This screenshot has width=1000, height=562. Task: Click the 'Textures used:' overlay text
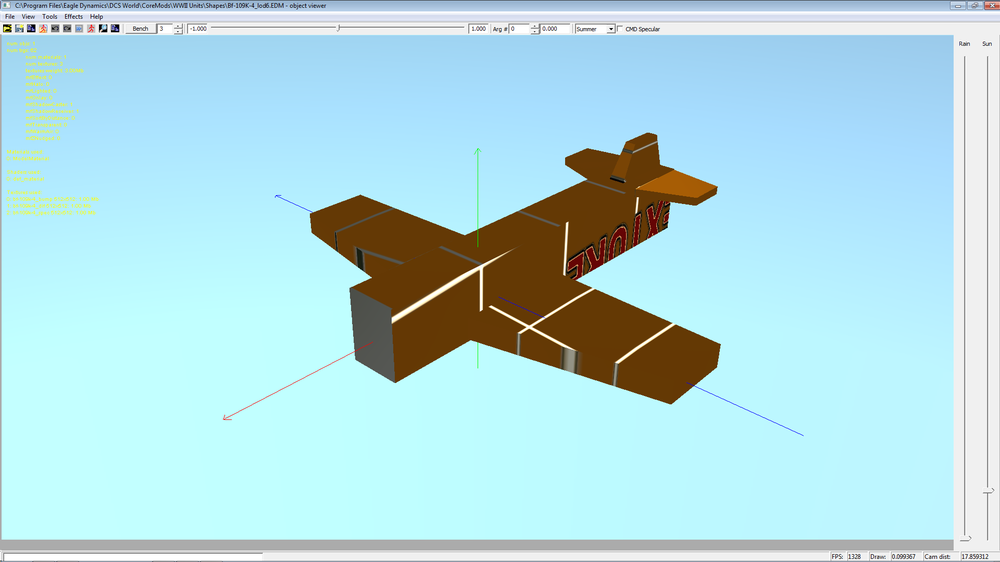[24, 192]
